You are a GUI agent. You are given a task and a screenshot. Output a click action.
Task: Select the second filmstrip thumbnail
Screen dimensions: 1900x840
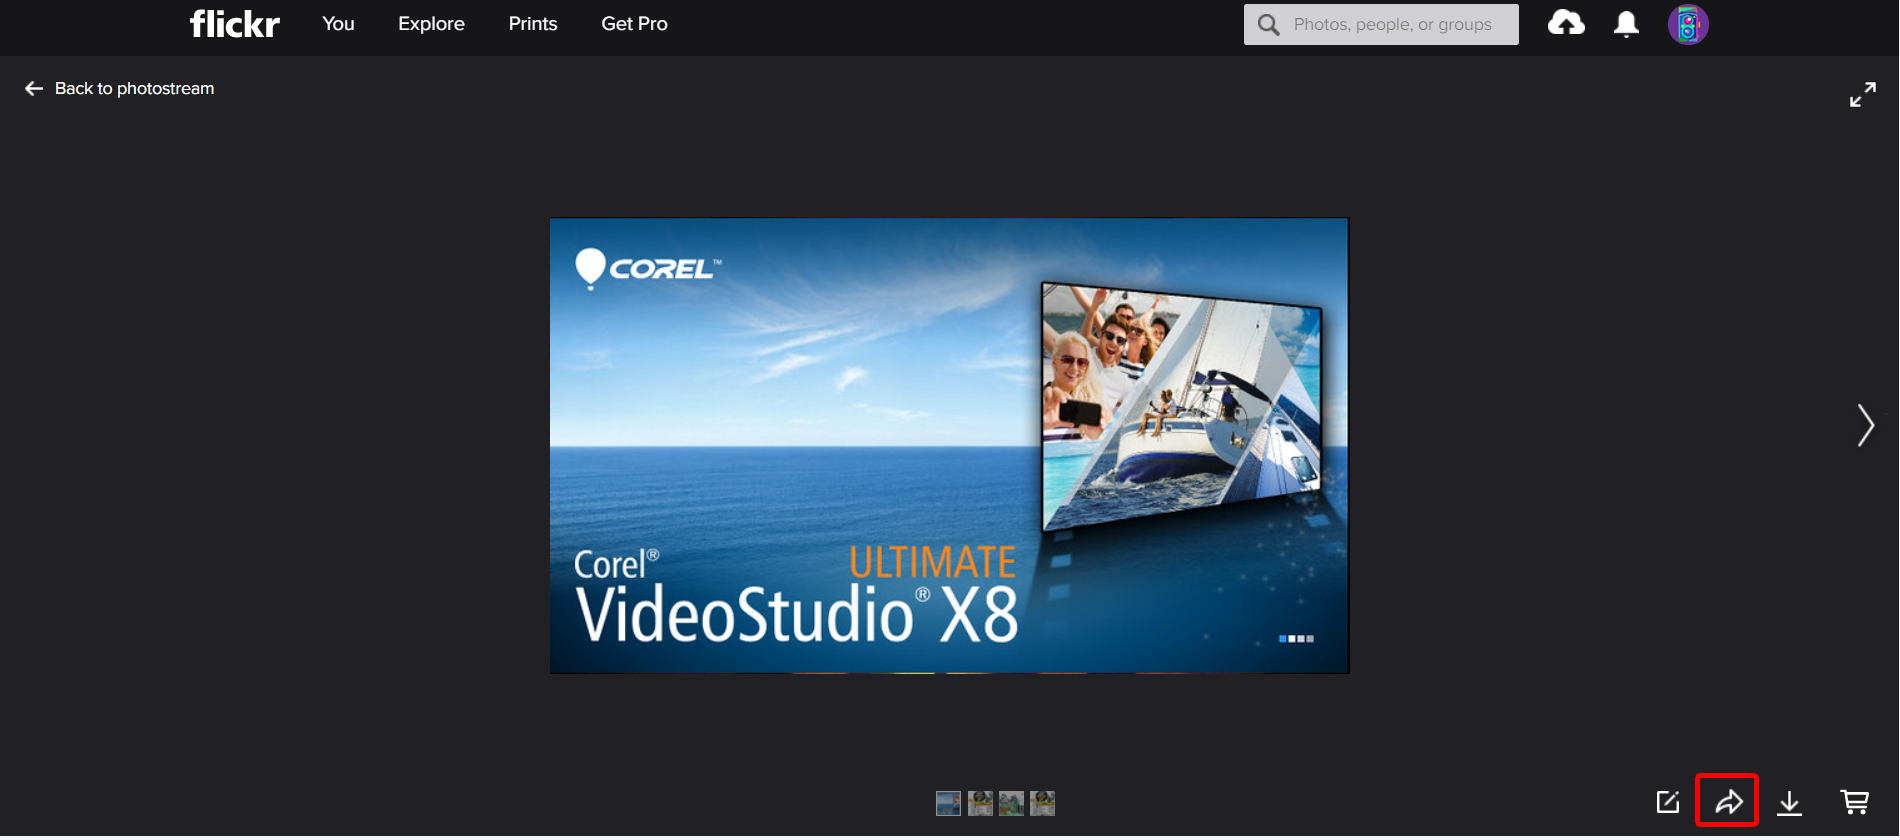980,803
